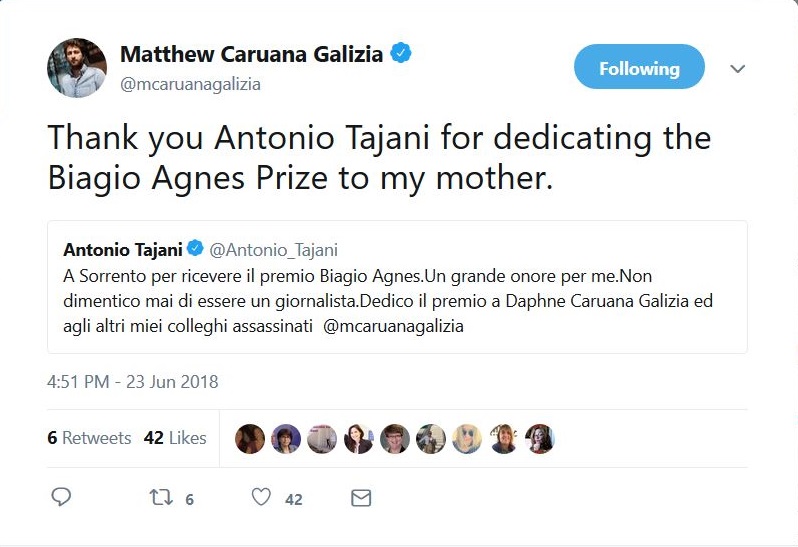
Task: Click the @mcaruanagalizia handle under the name
Action: click(x=190, y=84)
